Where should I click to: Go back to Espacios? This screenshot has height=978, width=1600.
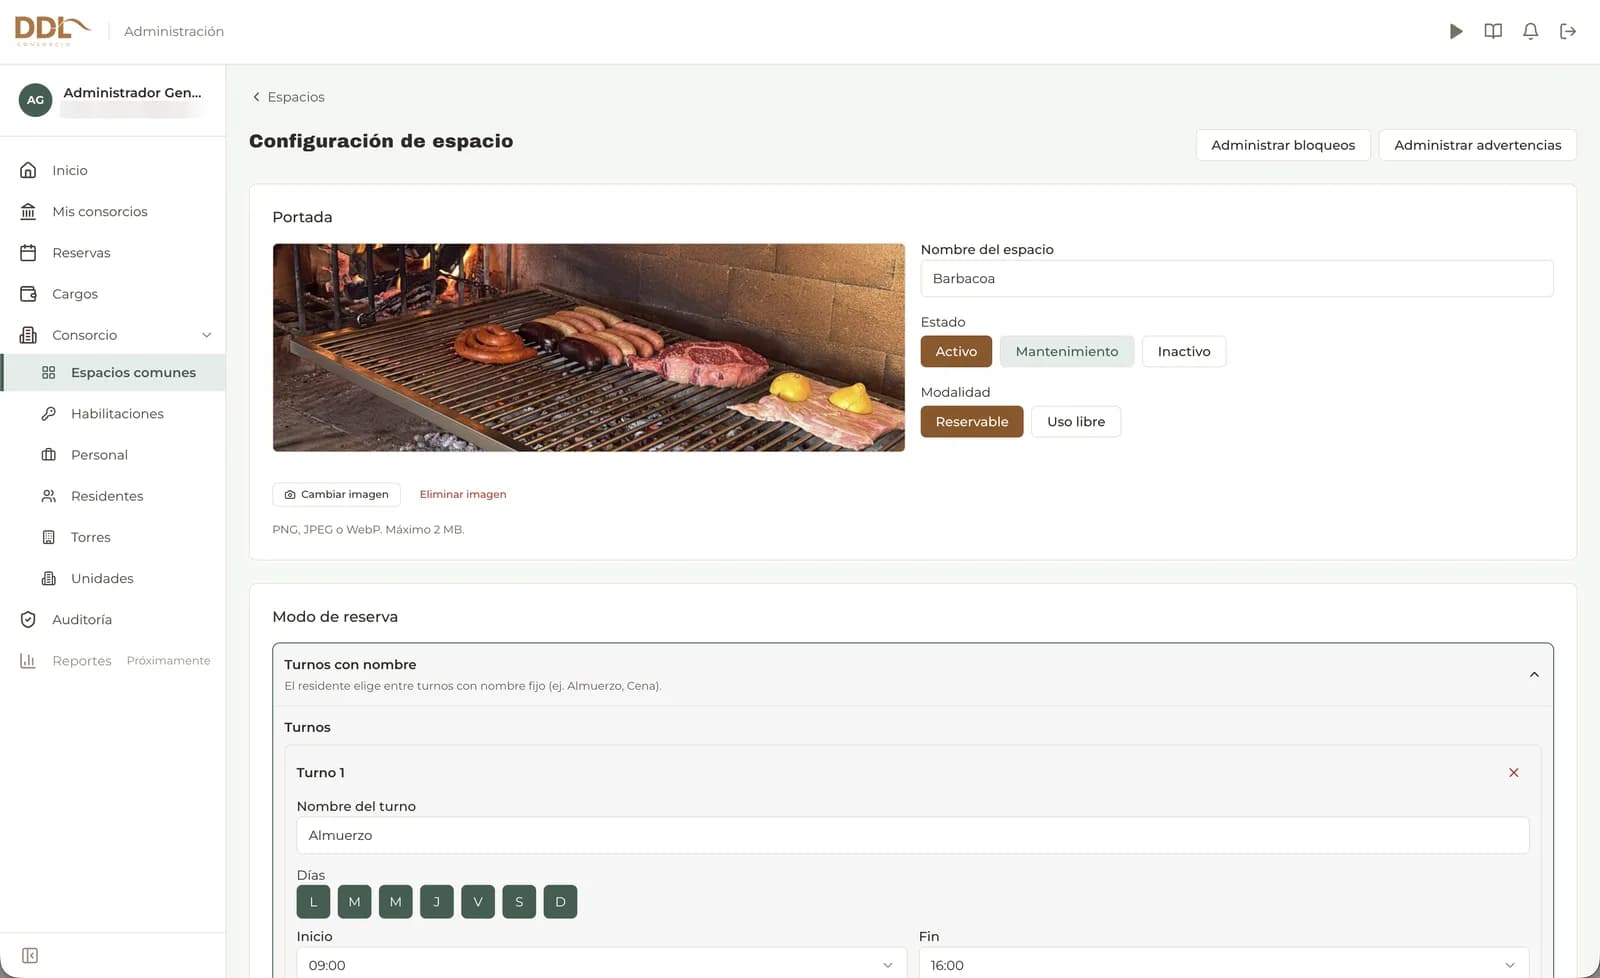point(288,97)
